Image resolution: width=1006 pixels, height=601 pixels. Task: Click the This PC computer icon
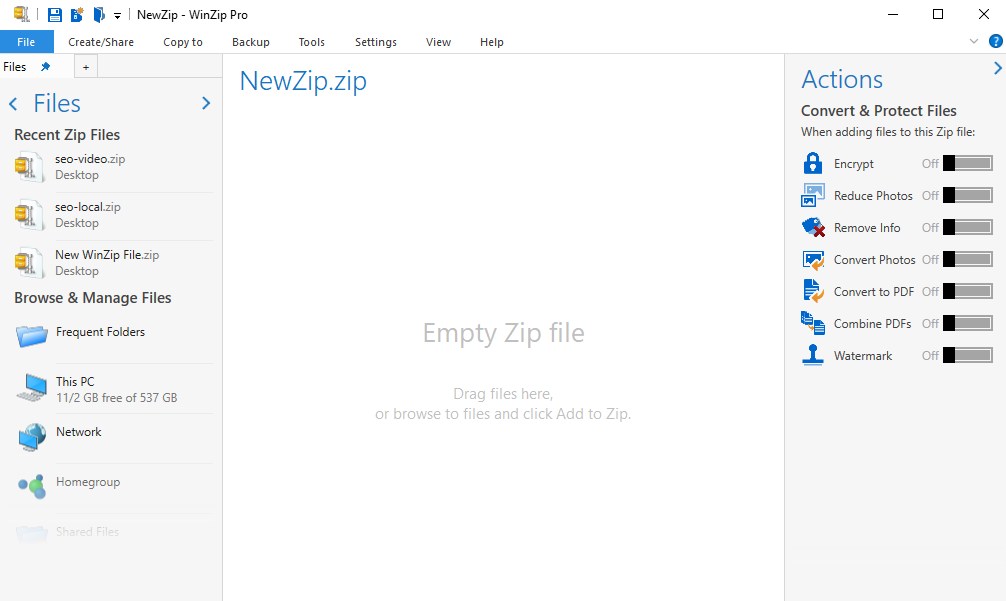(x=31, y=388)
